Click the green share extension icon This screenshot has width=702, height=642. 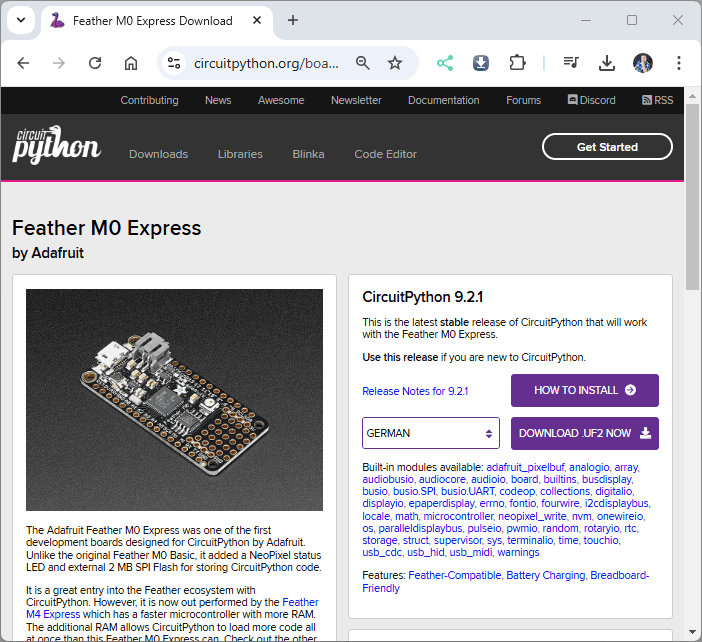pos(445,63)
